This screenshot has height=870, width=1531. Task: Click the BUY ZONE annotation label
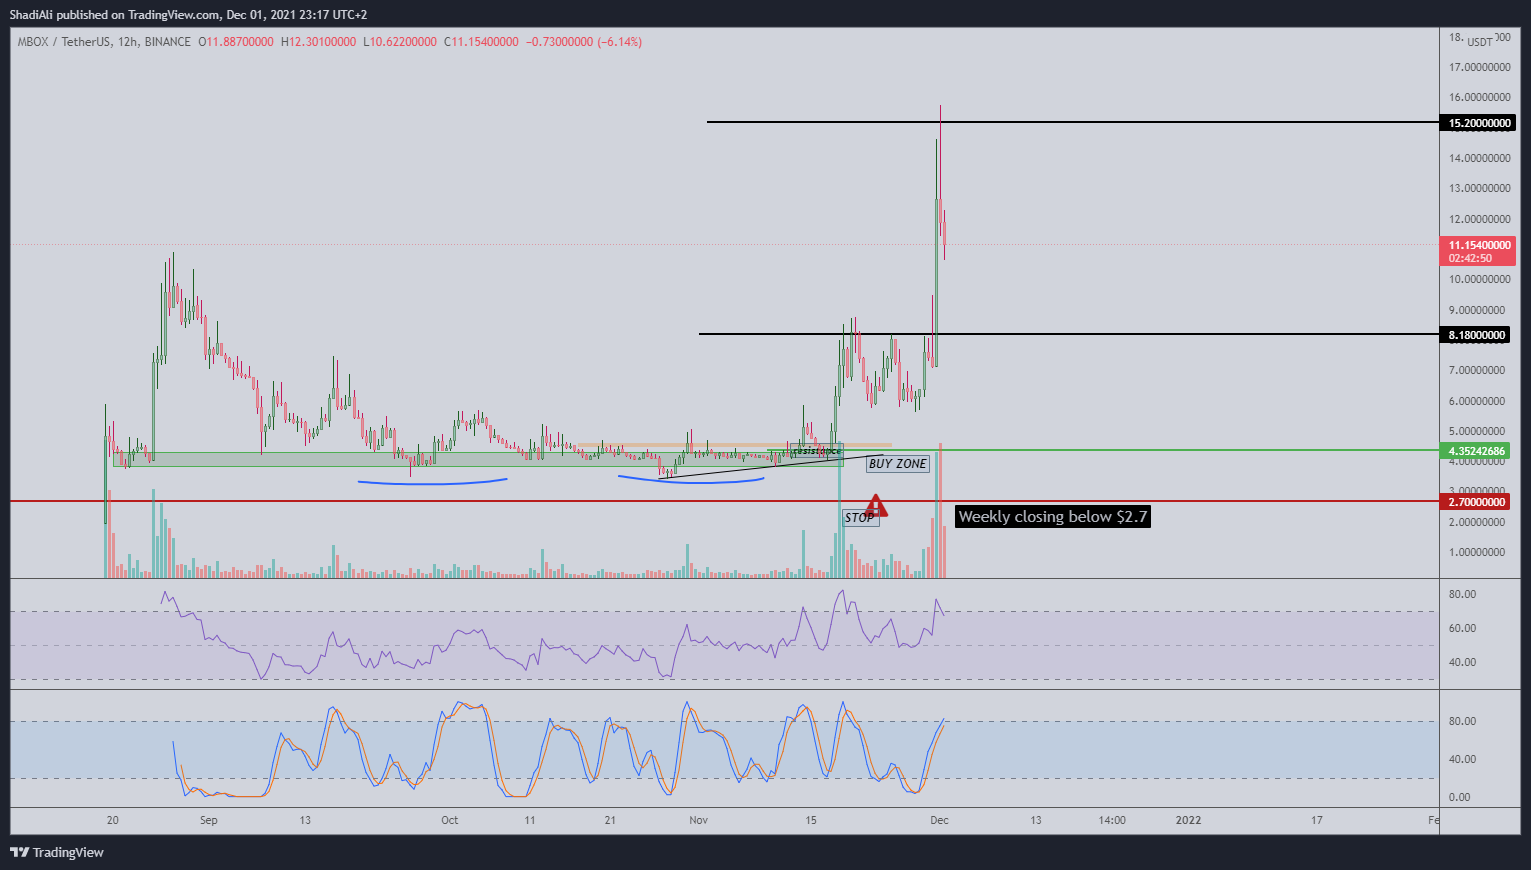pos(897,464)
